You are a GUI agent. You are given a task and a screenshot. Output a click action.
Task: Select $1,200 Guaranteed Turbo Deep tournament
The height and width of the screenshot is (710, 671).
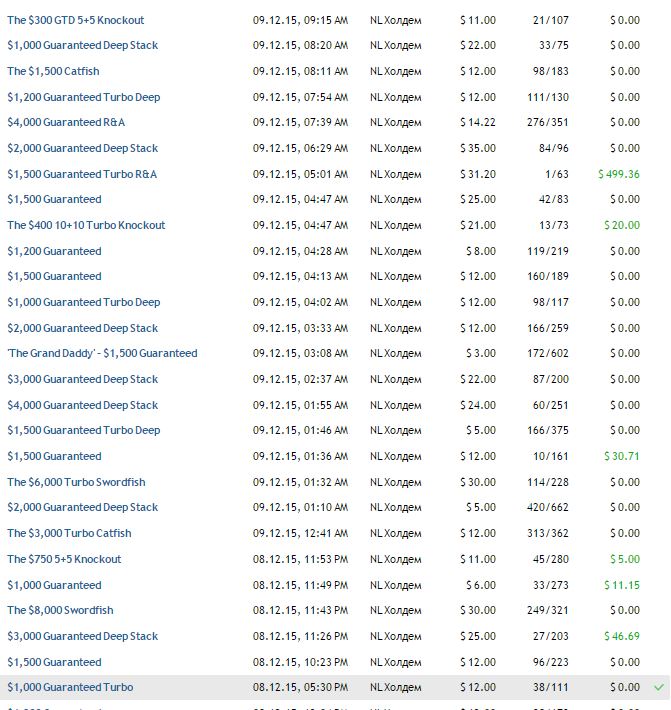point(83,97)
